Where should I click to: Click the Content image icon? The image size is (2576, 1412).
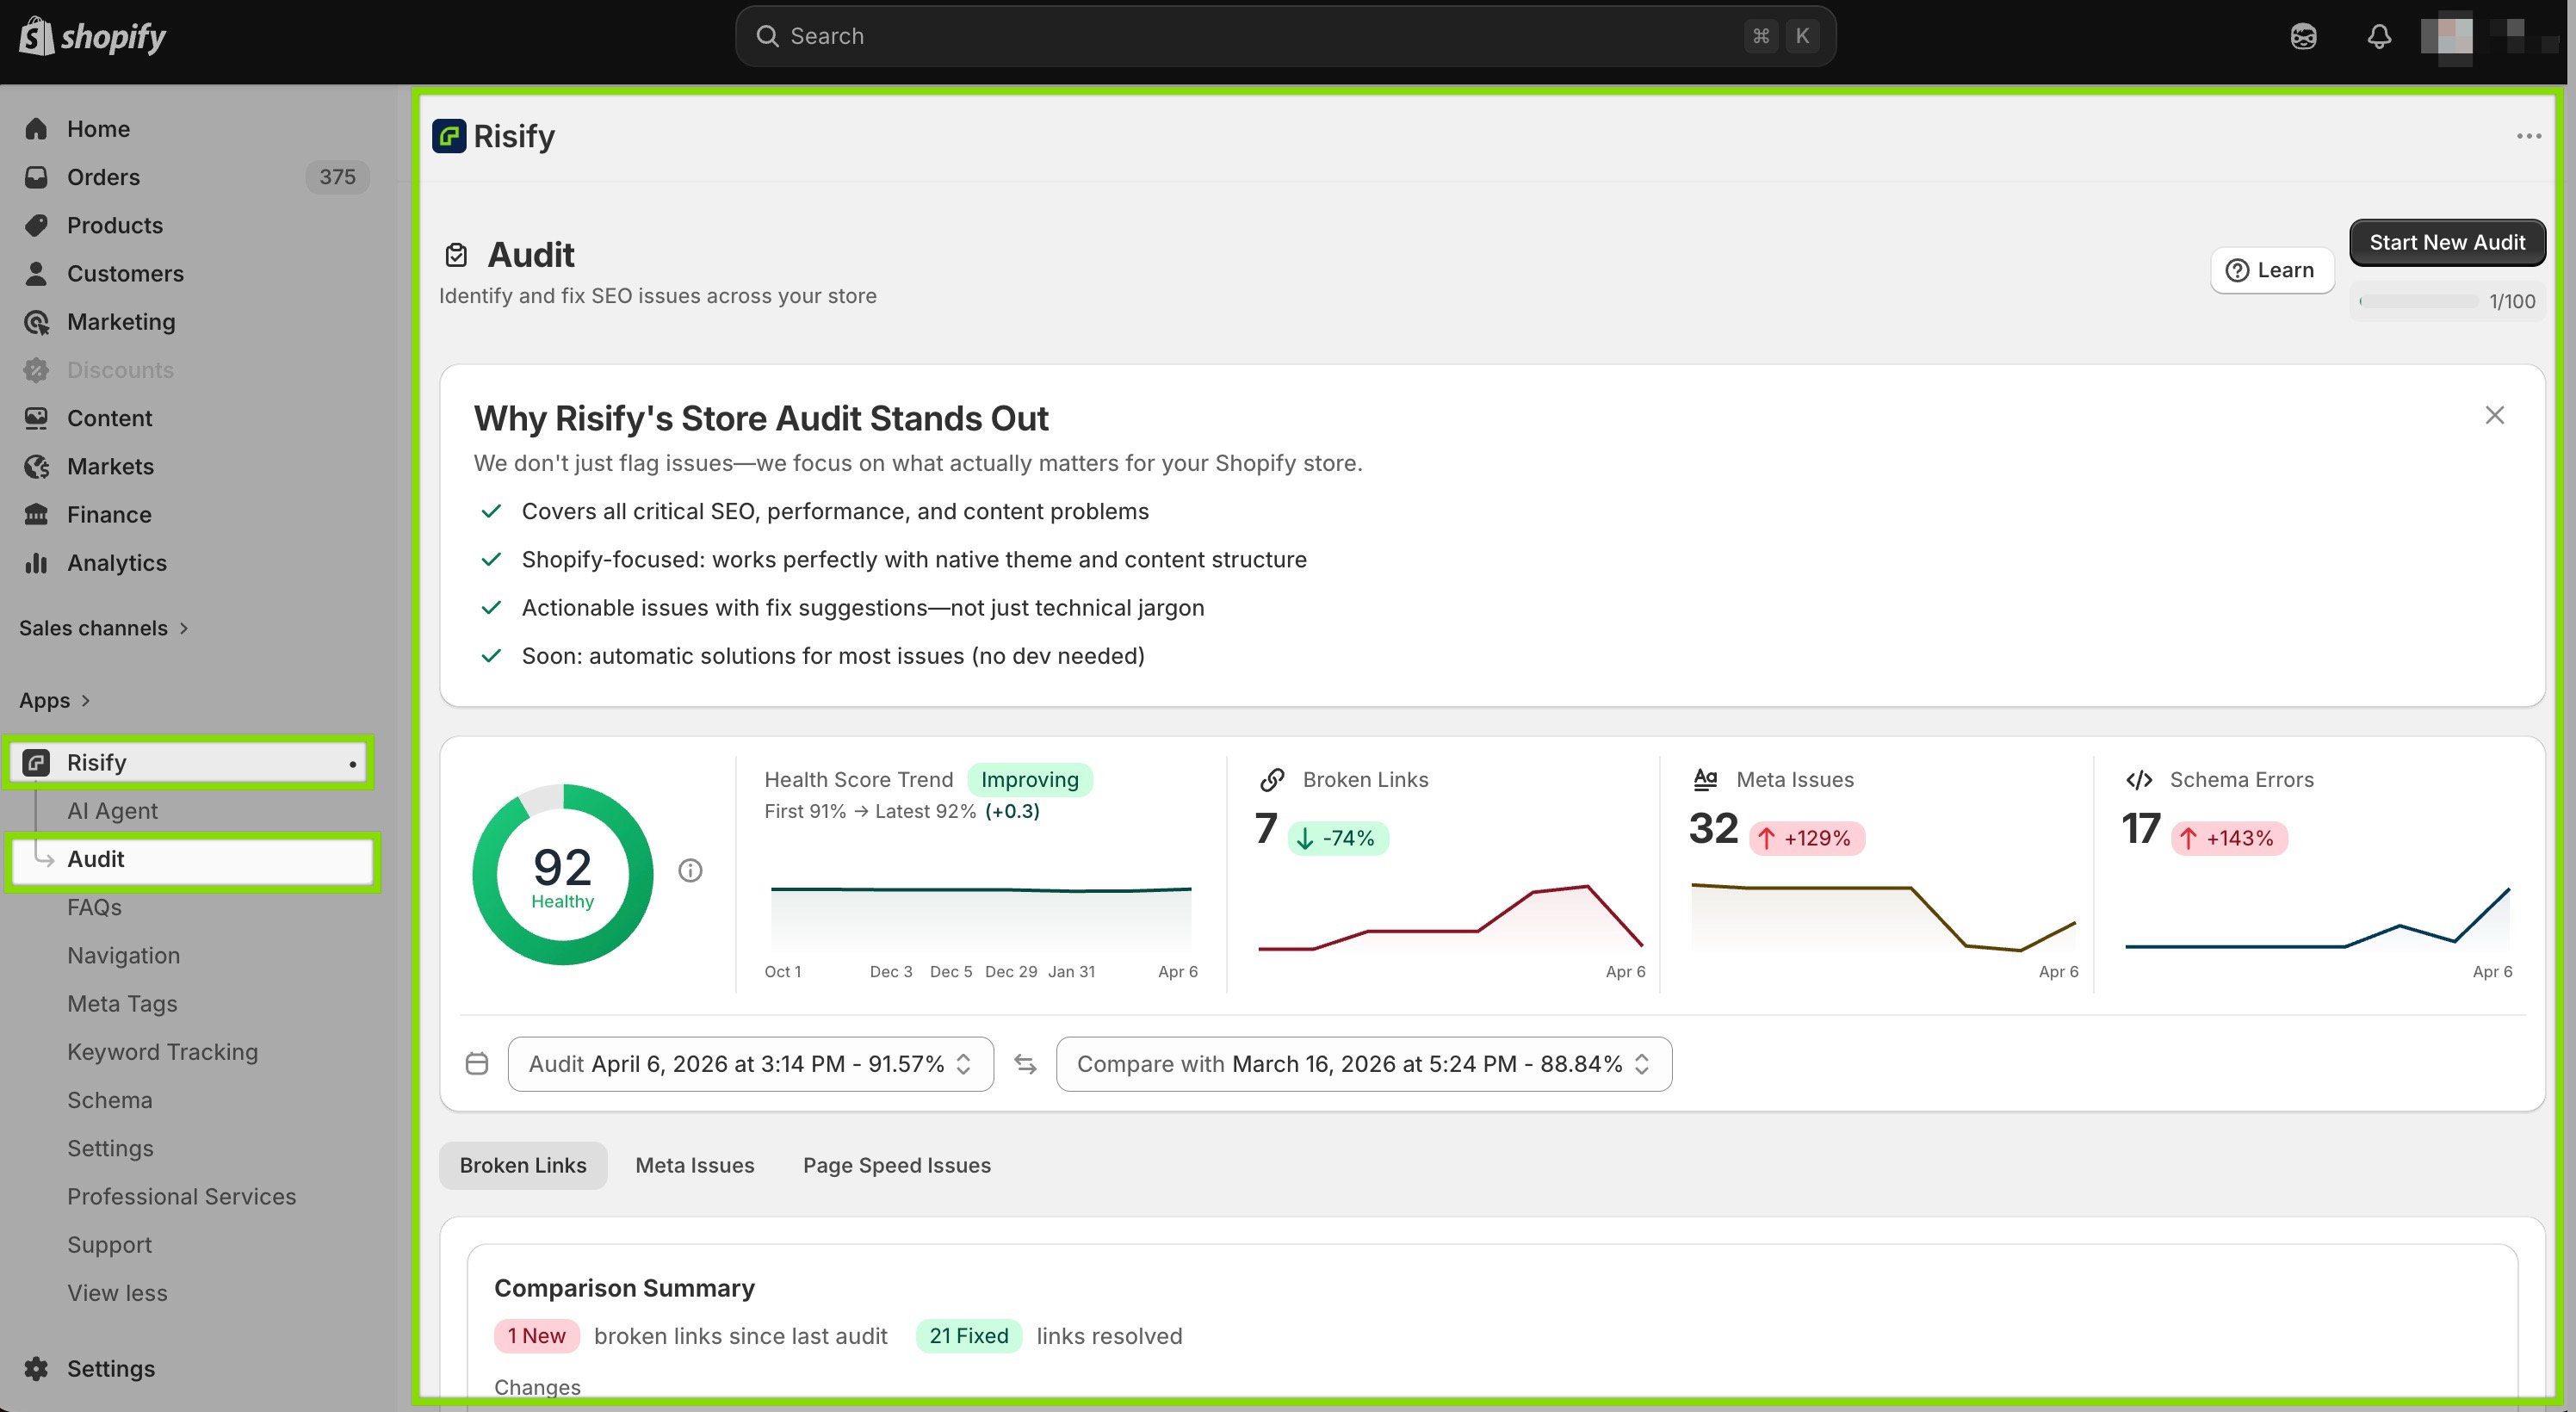click(36, 418)
